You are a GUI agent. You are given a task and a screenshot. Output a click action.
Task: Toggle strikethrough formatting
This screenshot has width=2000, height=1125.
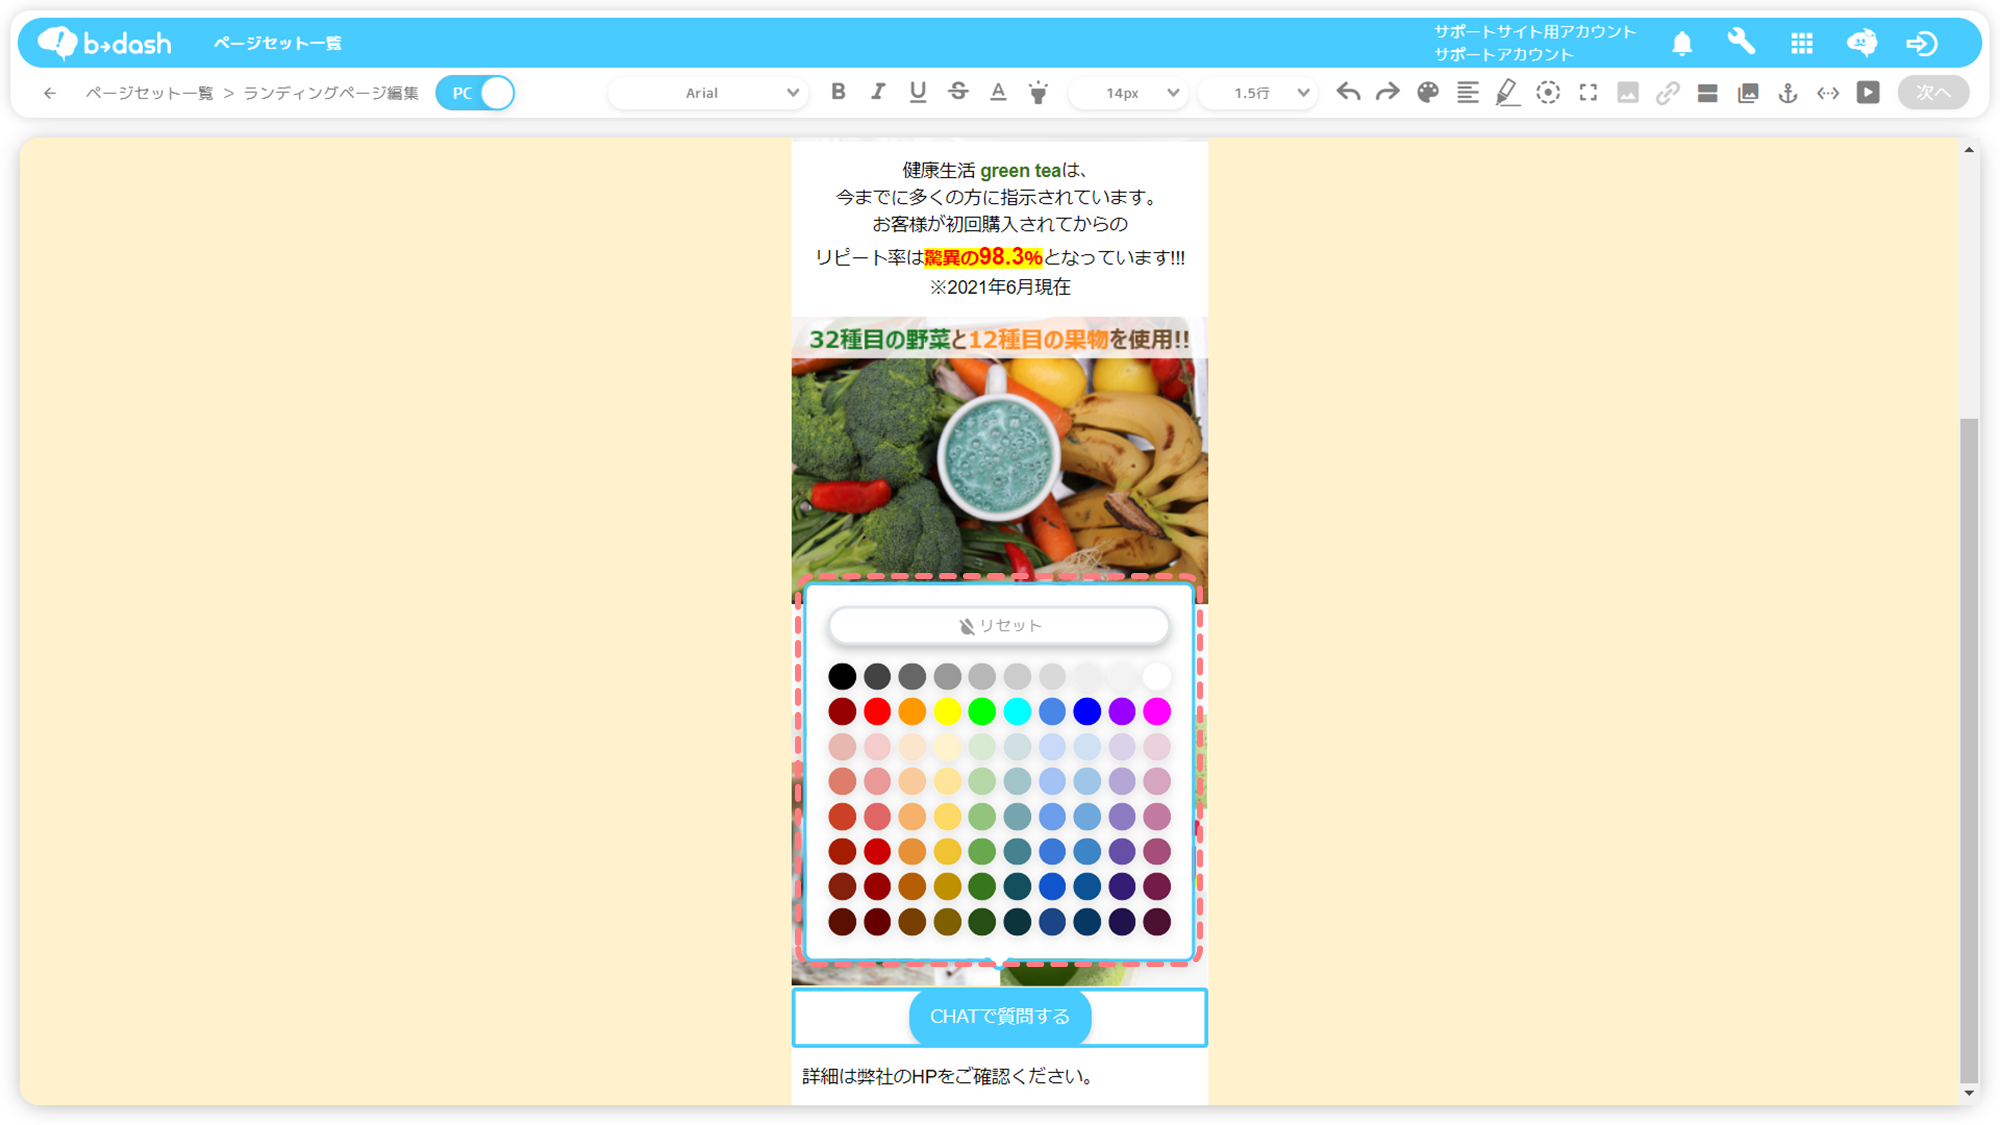click(x=958, y=92)
